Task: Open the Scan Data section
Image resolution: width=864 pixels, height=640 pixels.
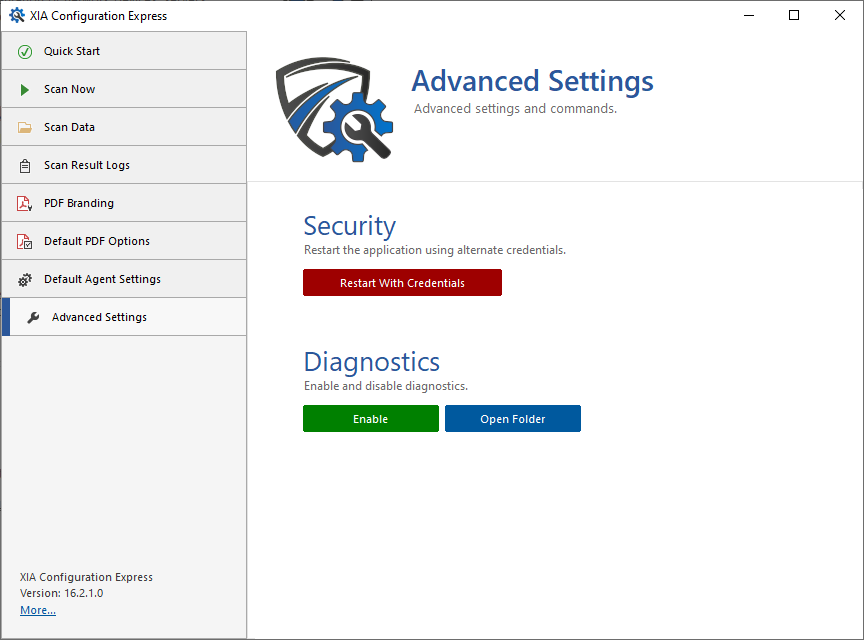Action: (124, 127)
